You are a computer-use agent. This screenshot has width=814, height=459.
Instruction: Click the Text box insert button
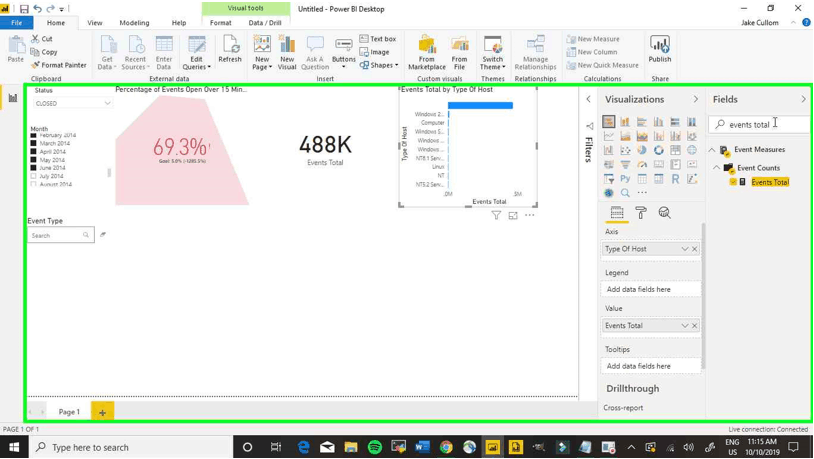[x=378, y=39]
